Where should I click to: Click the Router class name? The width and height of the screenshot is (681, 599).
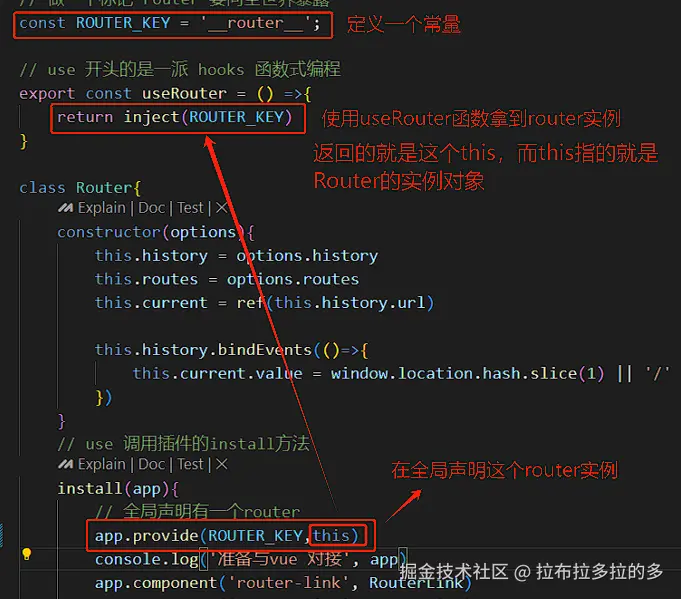click(103, 188)
